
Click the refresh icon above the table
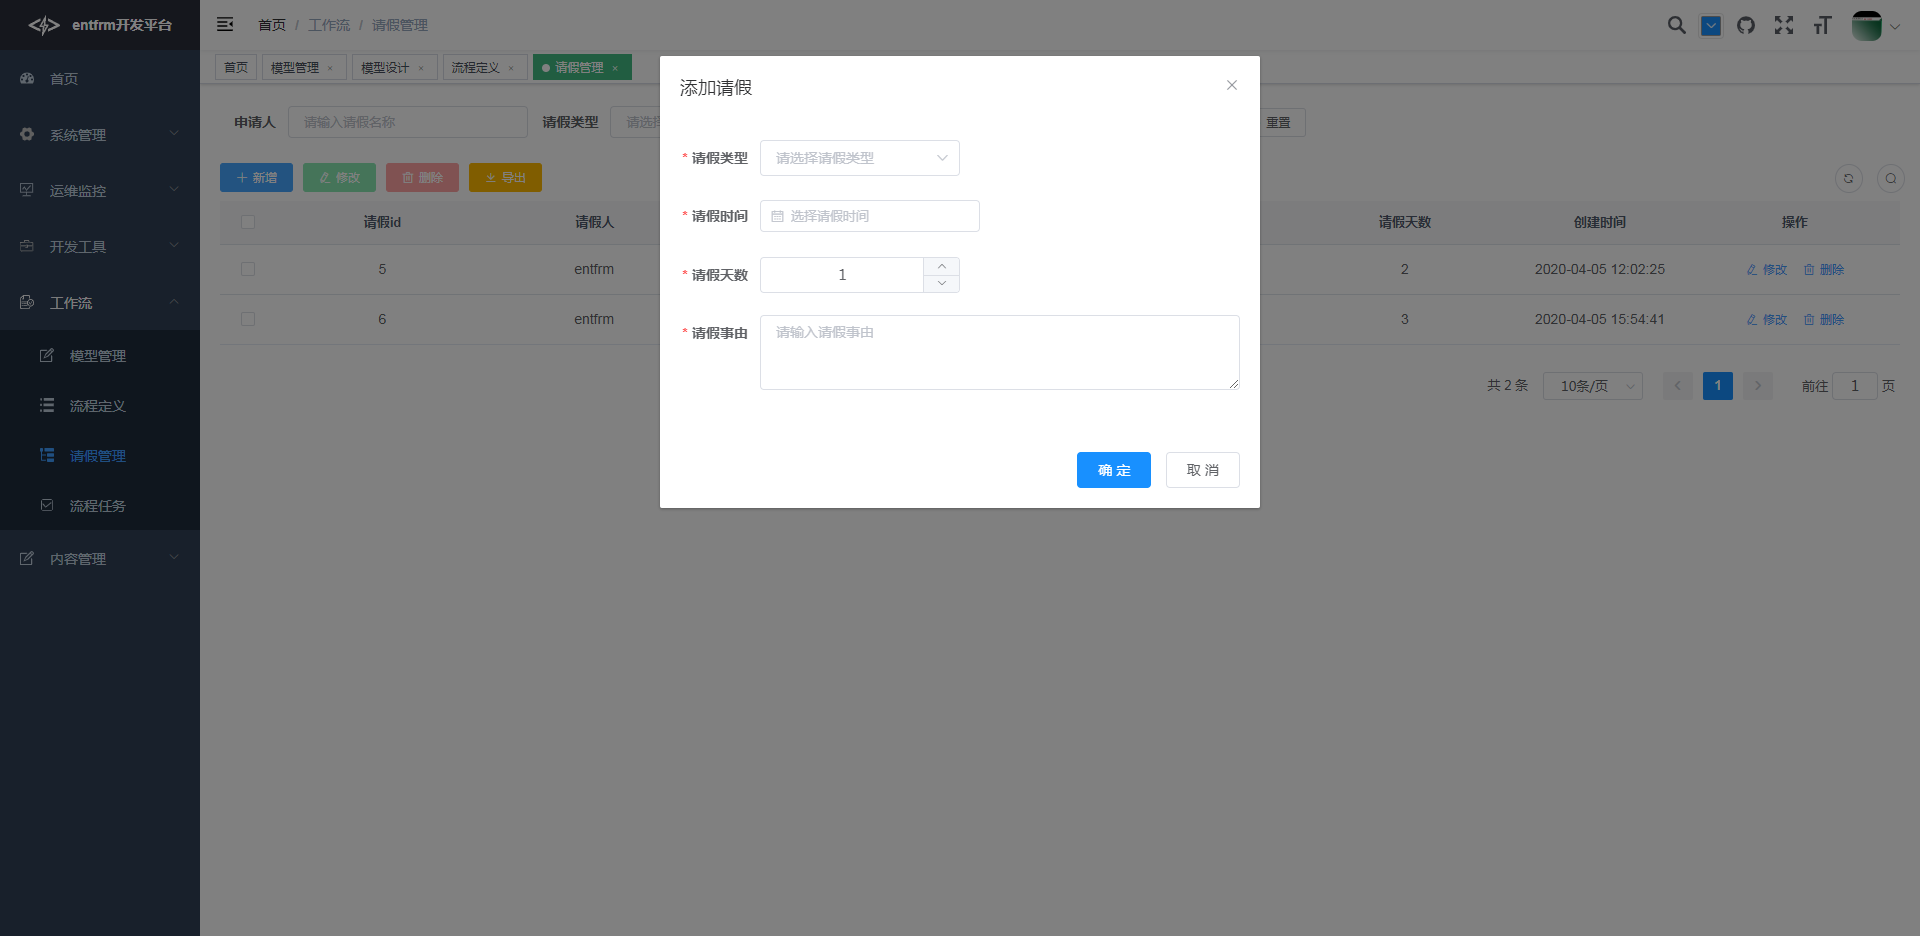[x=1849, y=179]
